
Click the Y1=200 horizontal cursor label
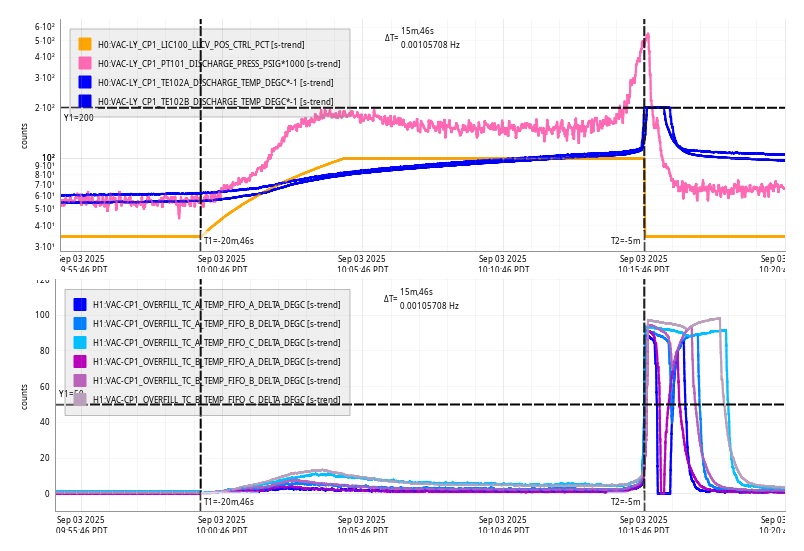[x=78, y=118]
